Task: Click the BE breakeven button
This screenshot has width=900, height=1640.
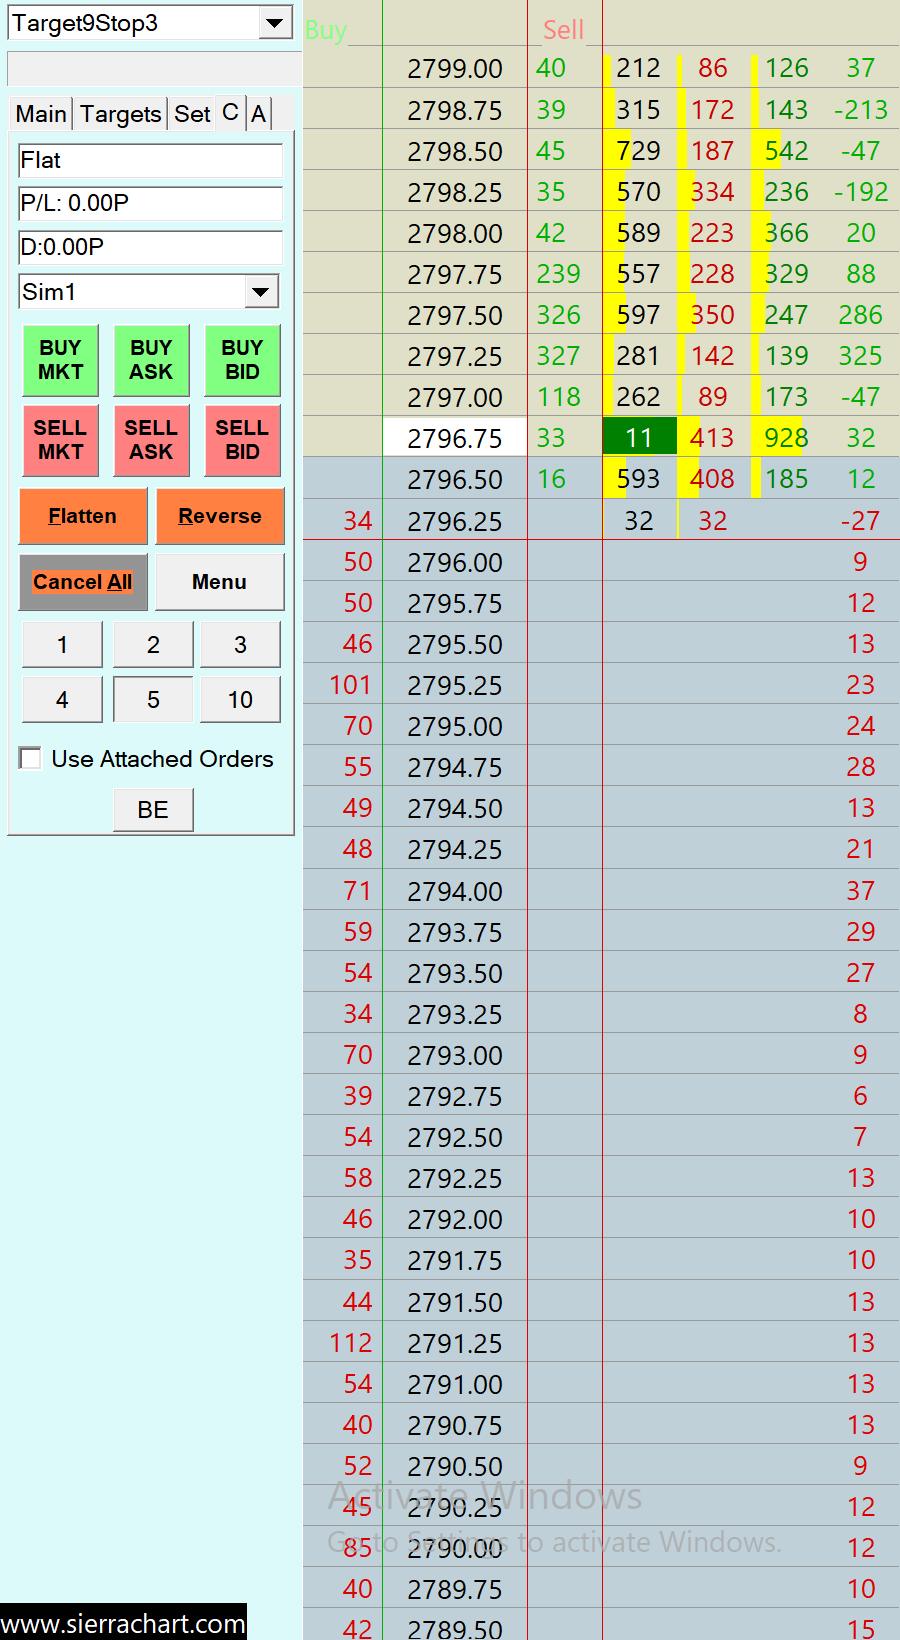Action: click(x=153, y=810)
